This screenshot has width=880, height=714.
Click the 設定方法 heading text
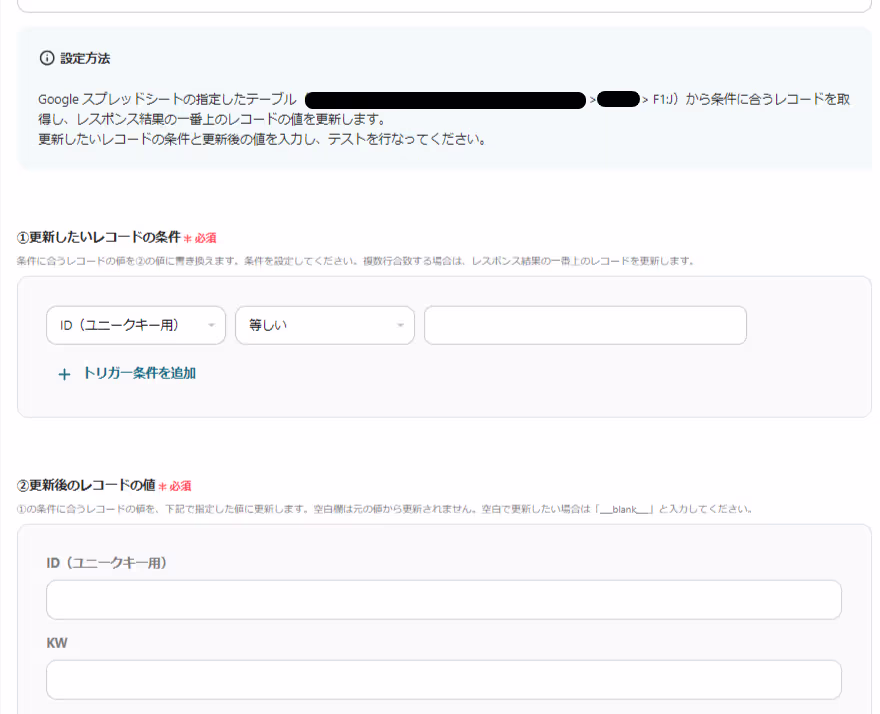coord(85,58)
